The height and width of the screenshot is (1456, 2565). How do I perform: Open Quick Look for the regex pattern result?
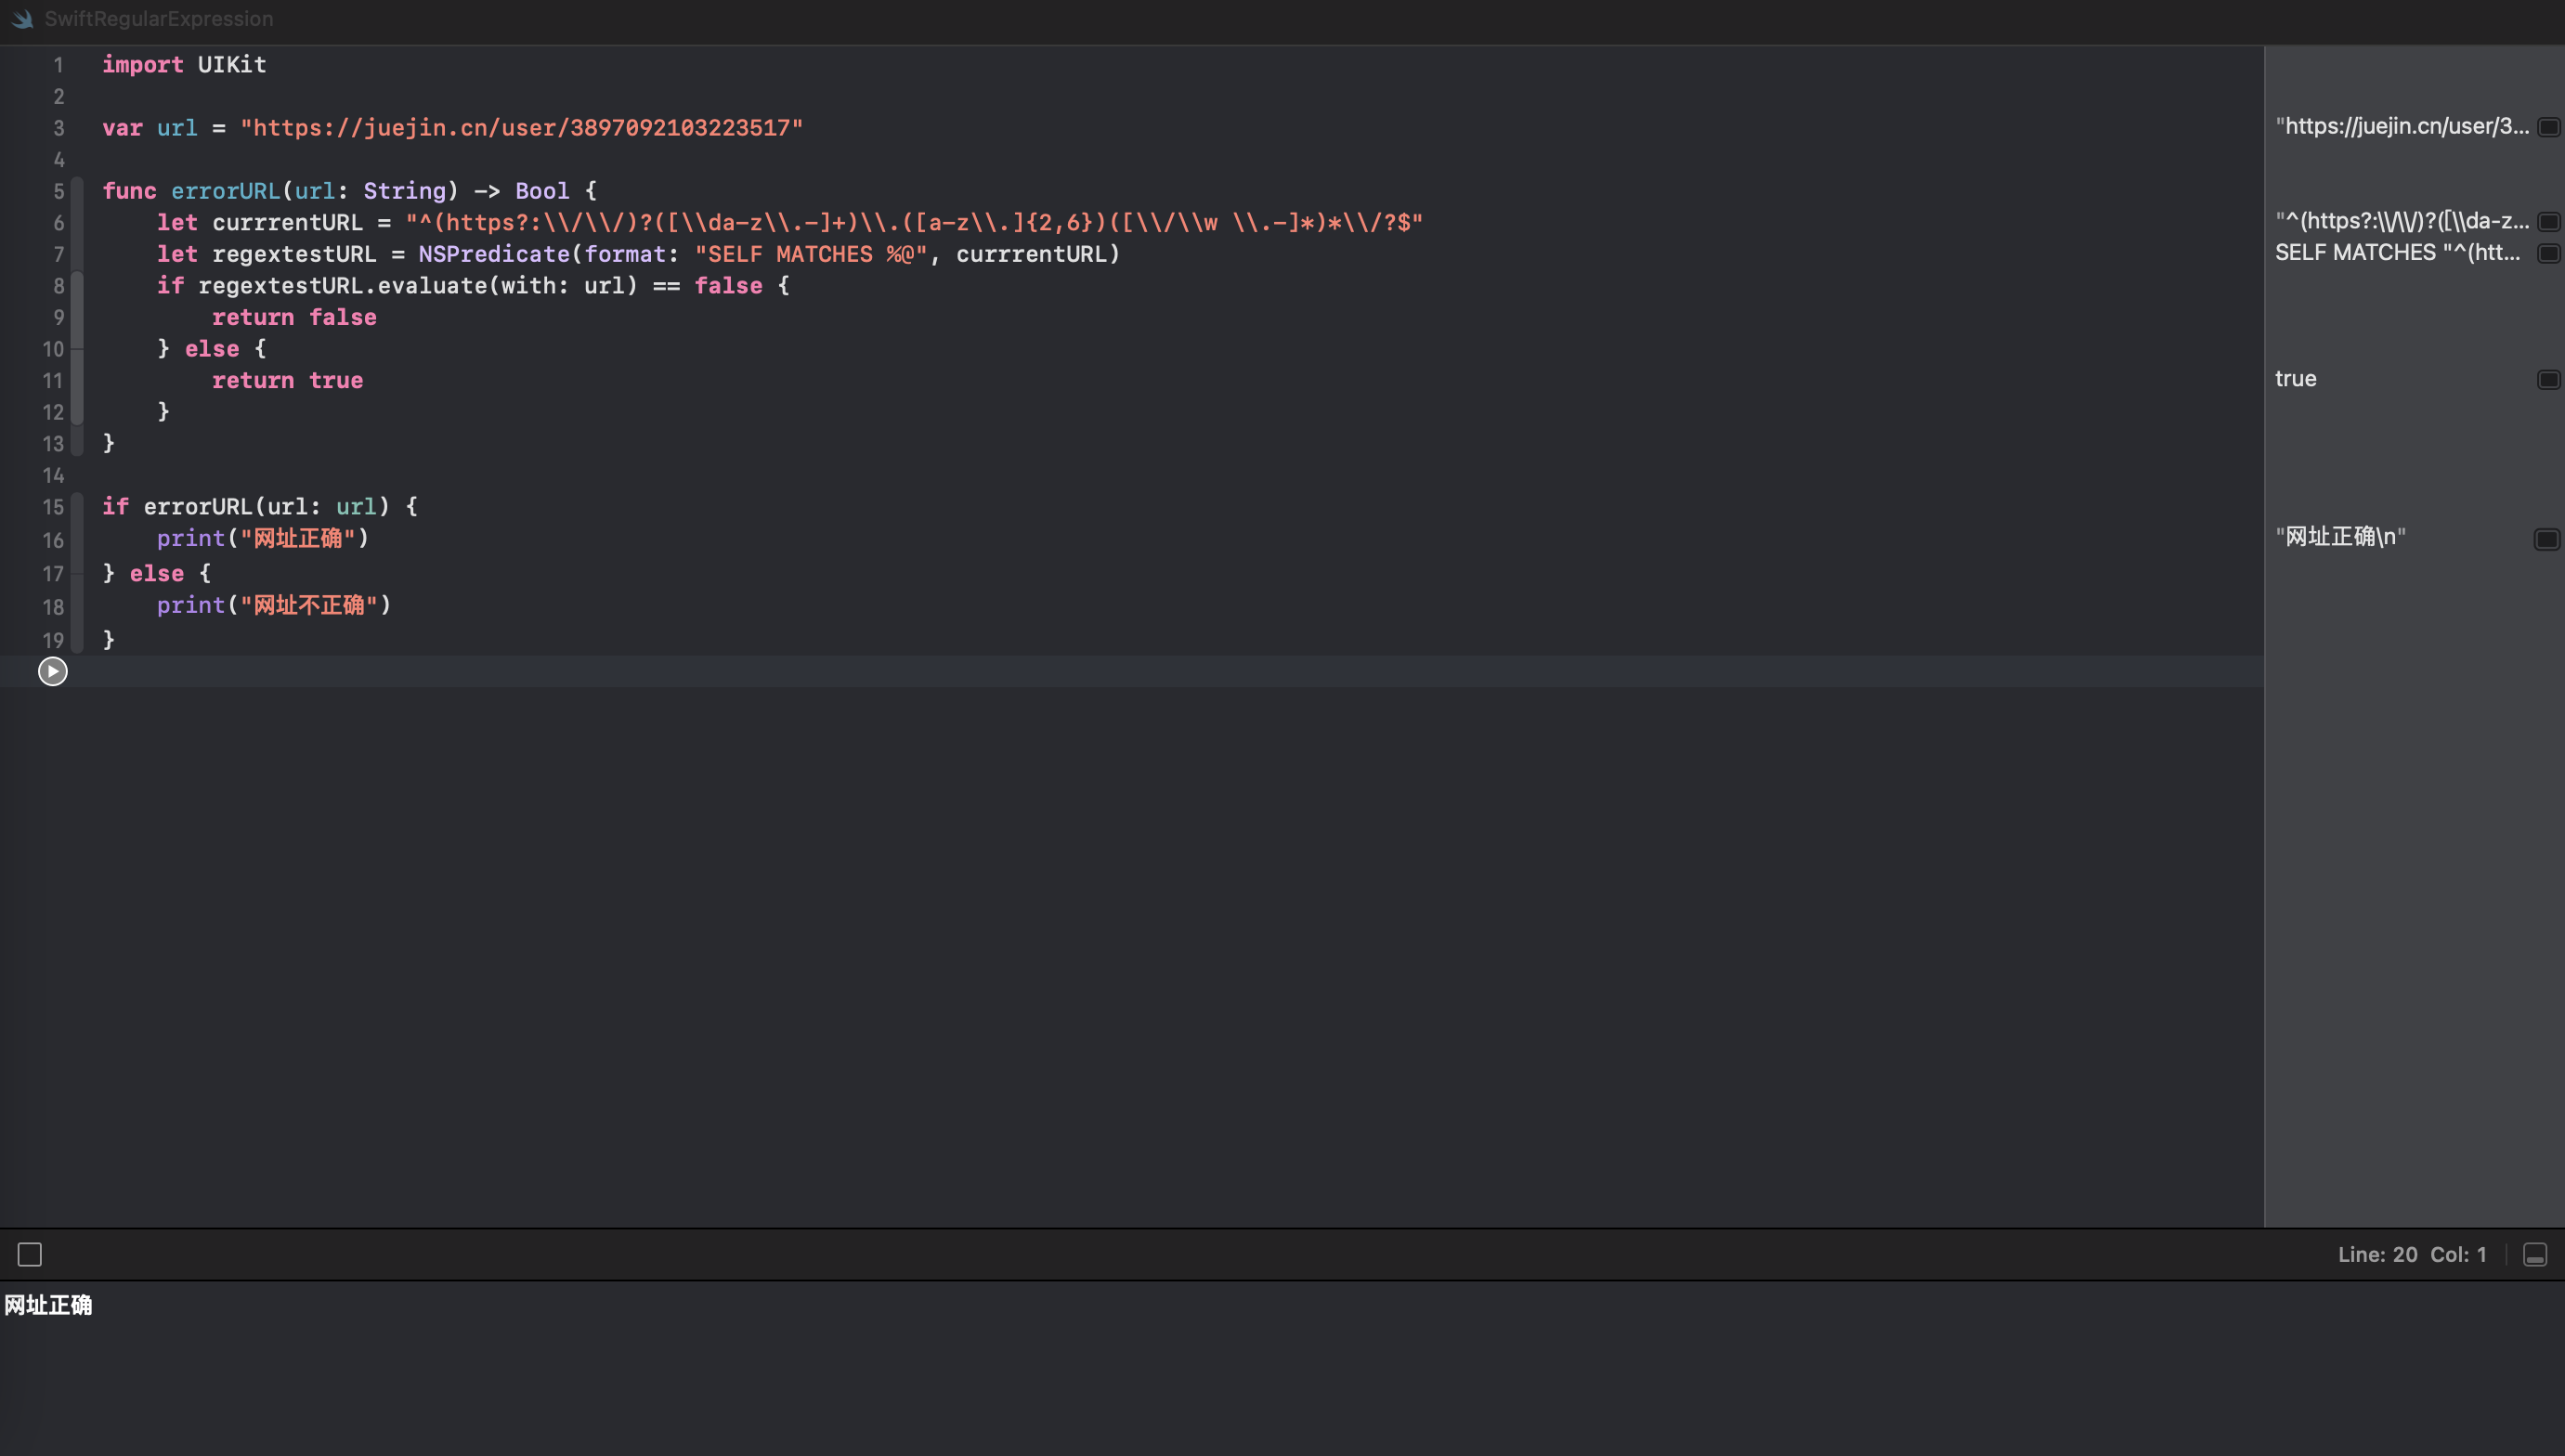coord(2548,222)
